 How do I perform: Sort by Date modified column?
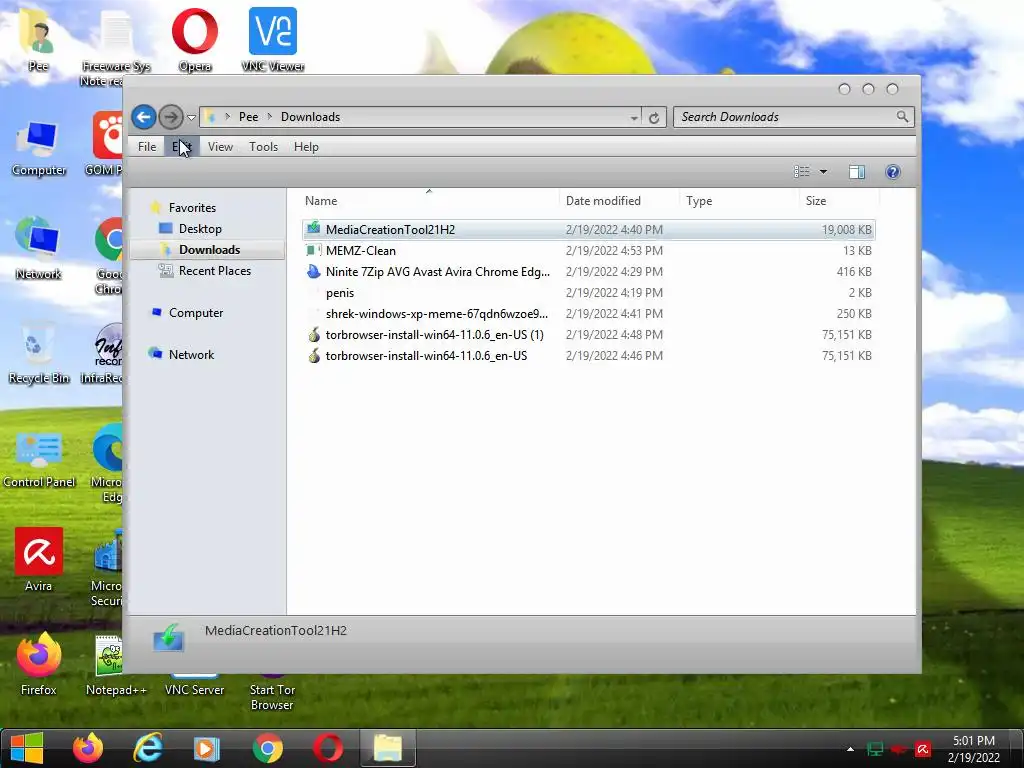[619, 201]
